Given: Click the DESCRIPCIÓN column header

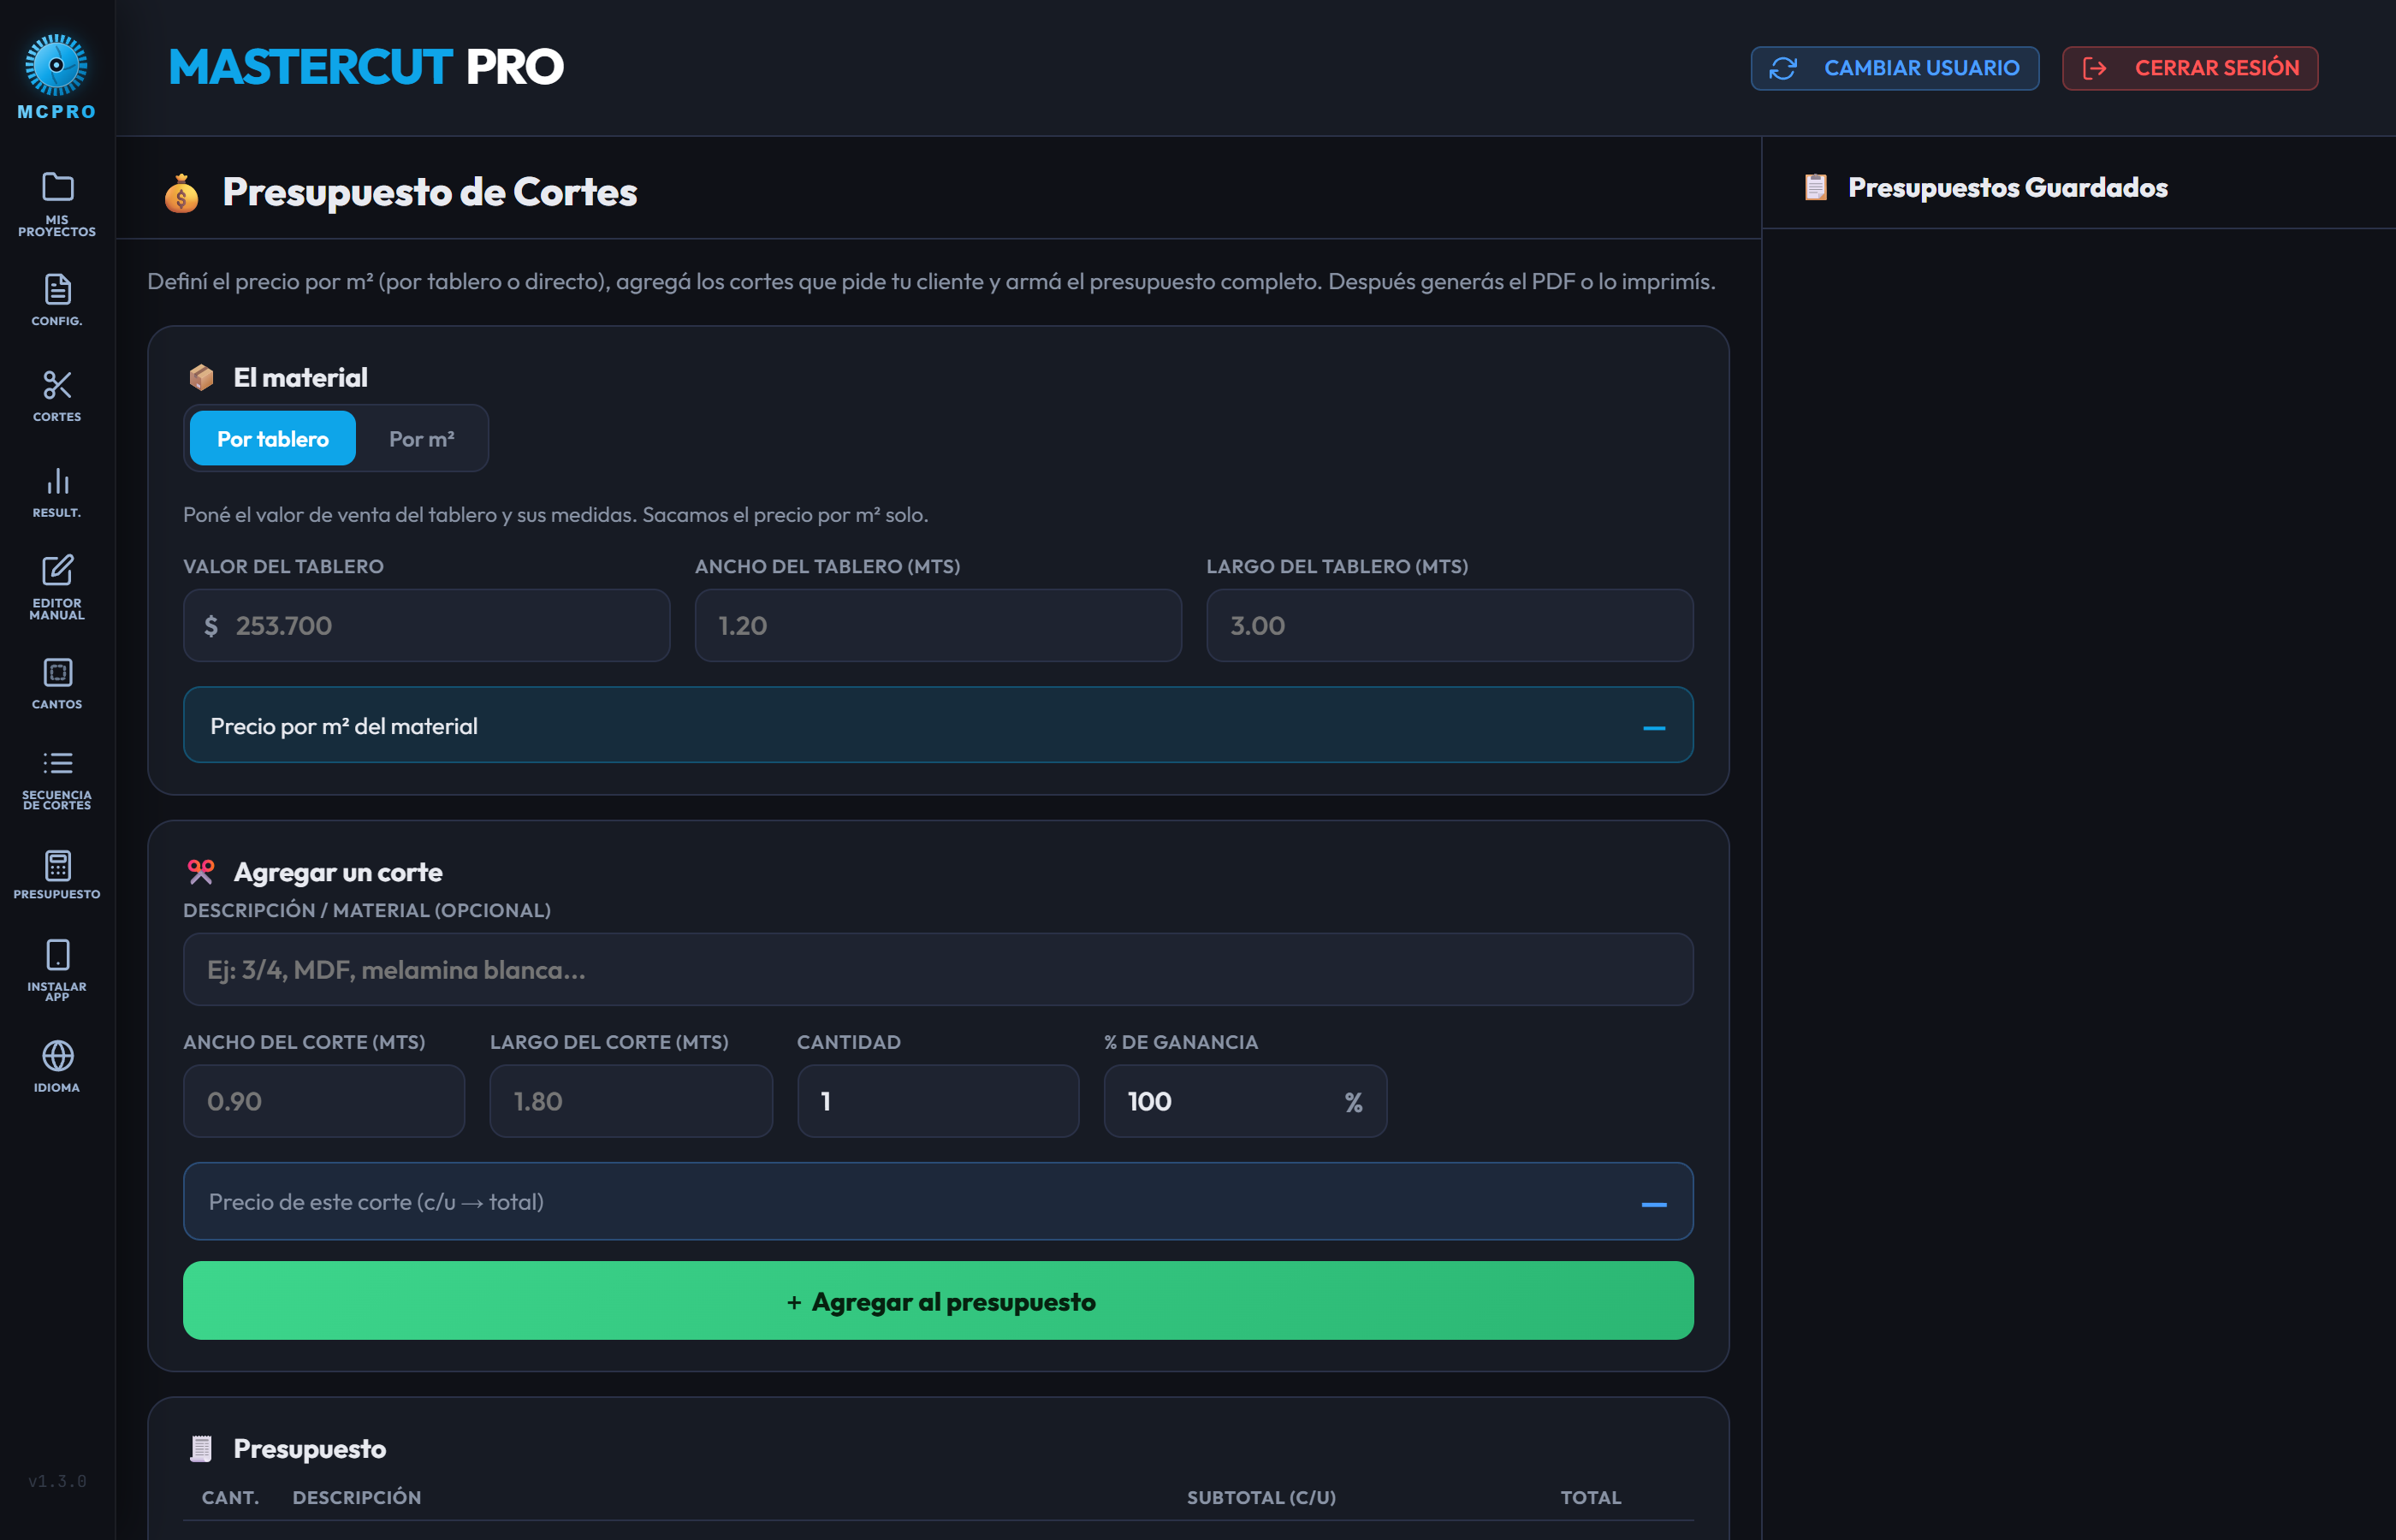Looking at the screenshot, I should pyautogui.click(x=357, y=1497).
